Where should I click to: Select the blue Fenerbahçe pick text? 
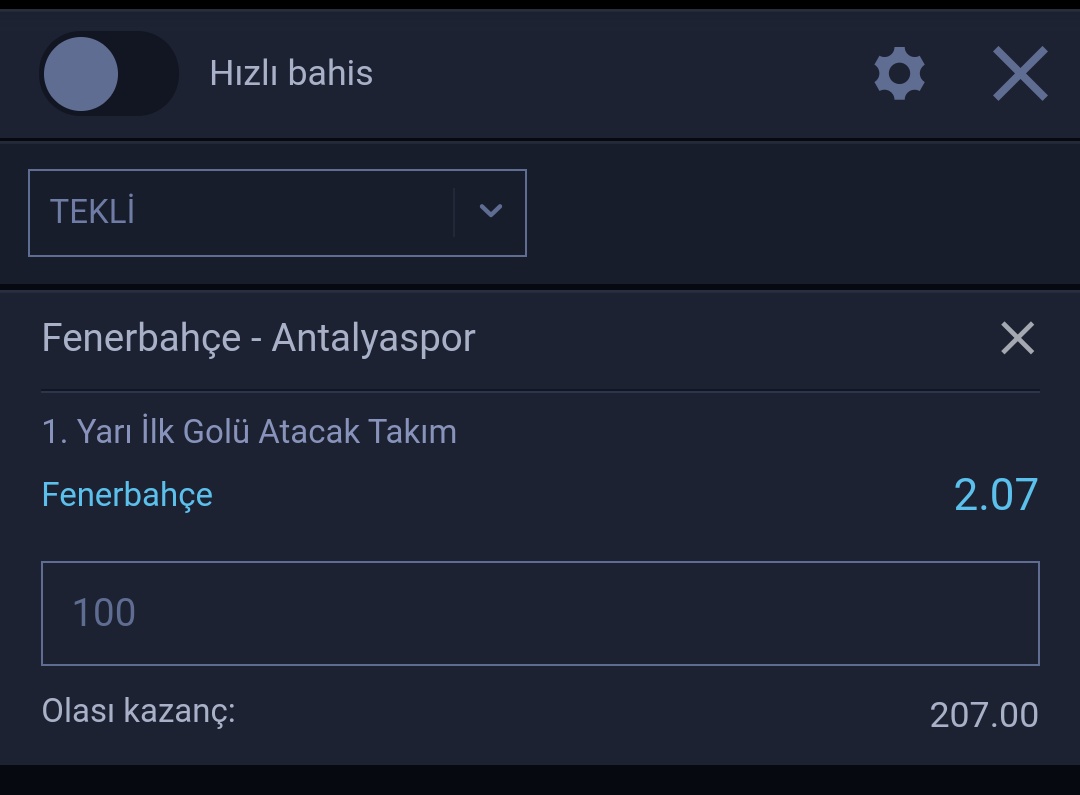click(127, 495)
